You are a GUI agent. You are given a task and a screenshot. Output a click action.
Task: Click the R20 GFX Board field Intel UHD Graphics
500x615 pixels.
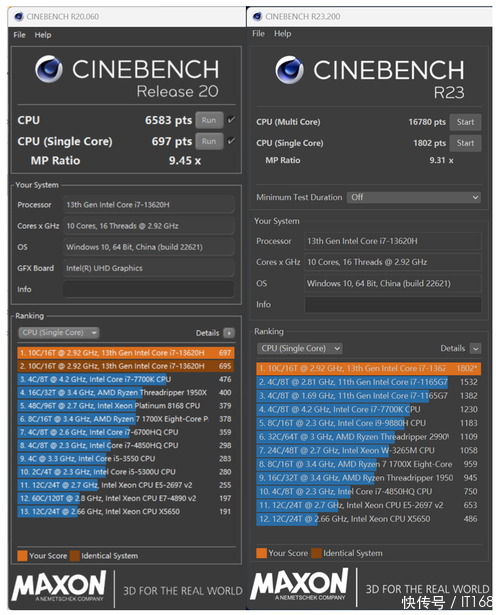coord(149,268)
